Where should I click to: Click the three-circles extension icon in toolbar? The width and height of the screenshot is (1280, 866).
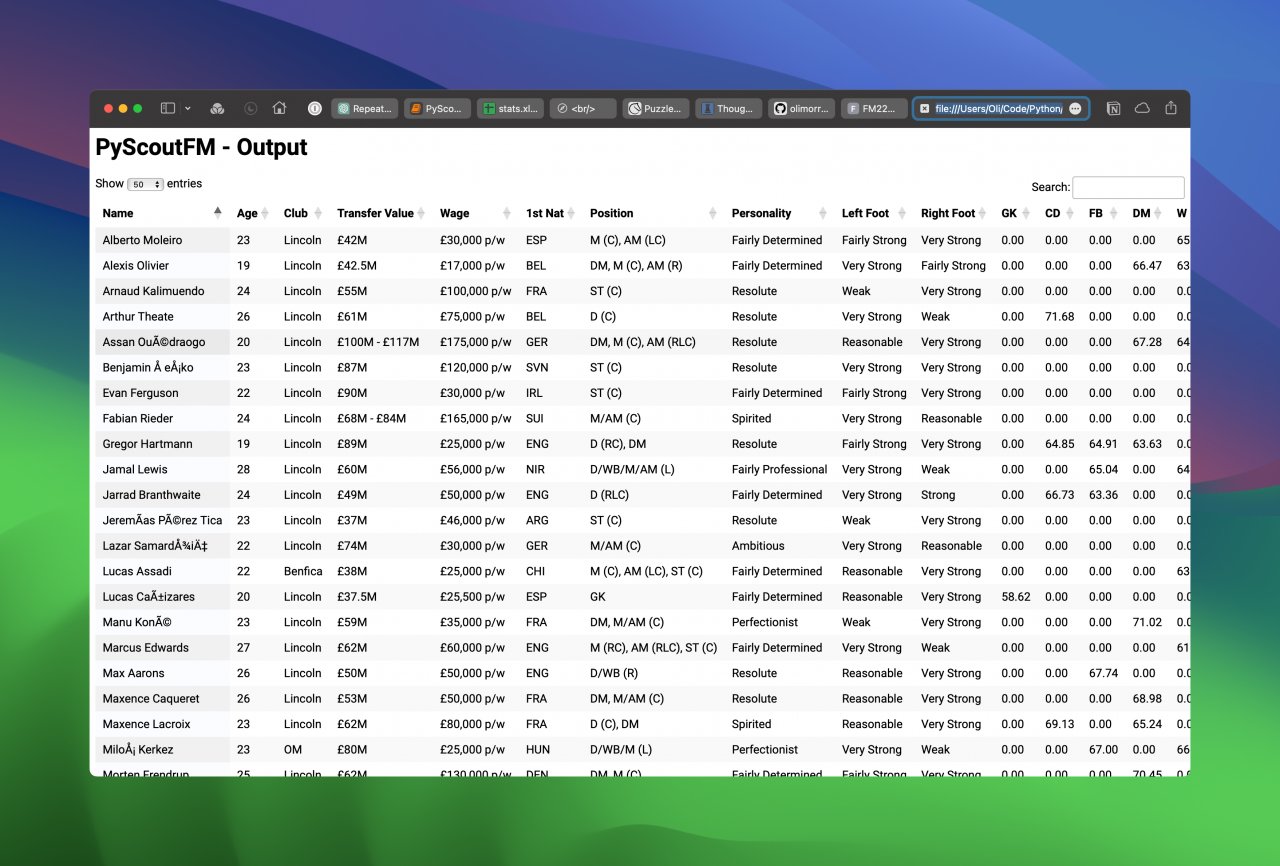pyautogui.click(x=217, y=108)
